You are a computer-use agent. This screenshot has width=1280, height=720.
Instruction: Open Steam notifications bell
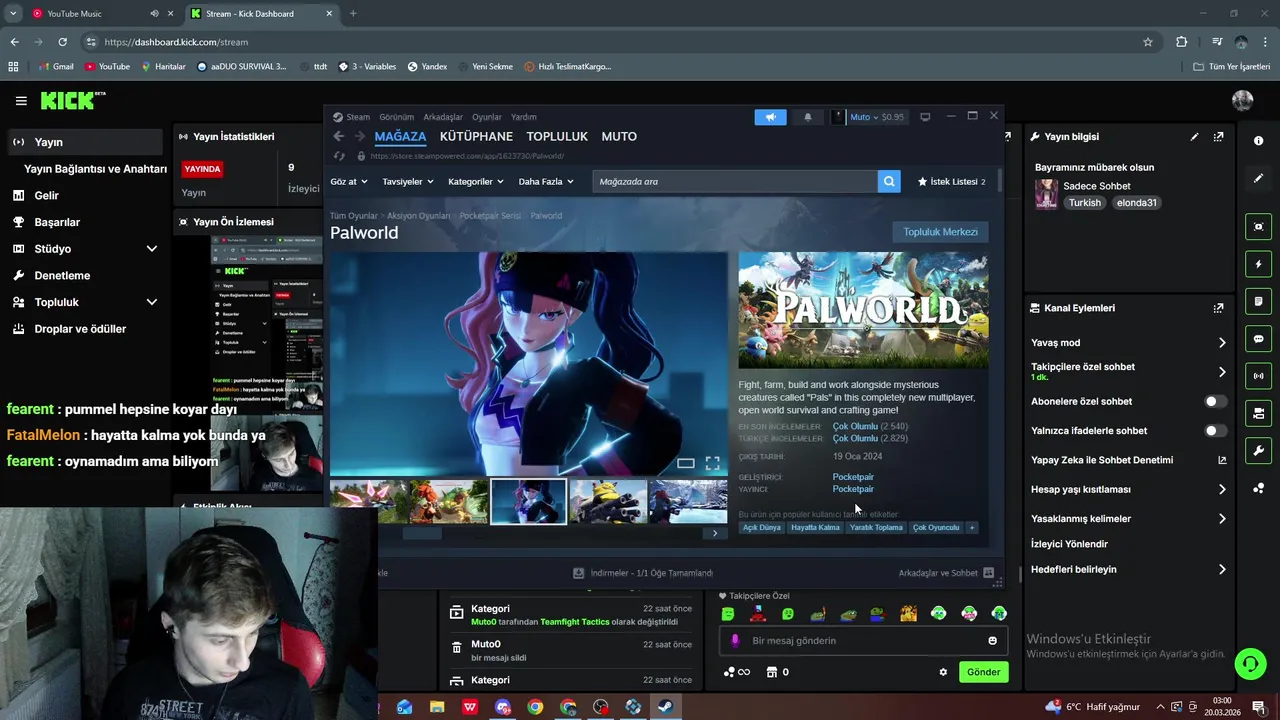tap(808, 117)
